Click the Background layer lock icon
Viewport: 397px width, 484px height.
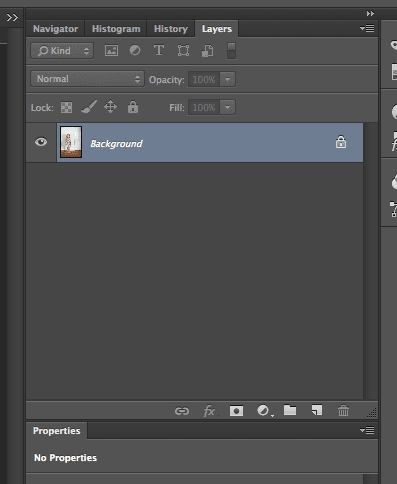[x=341, y=142]
